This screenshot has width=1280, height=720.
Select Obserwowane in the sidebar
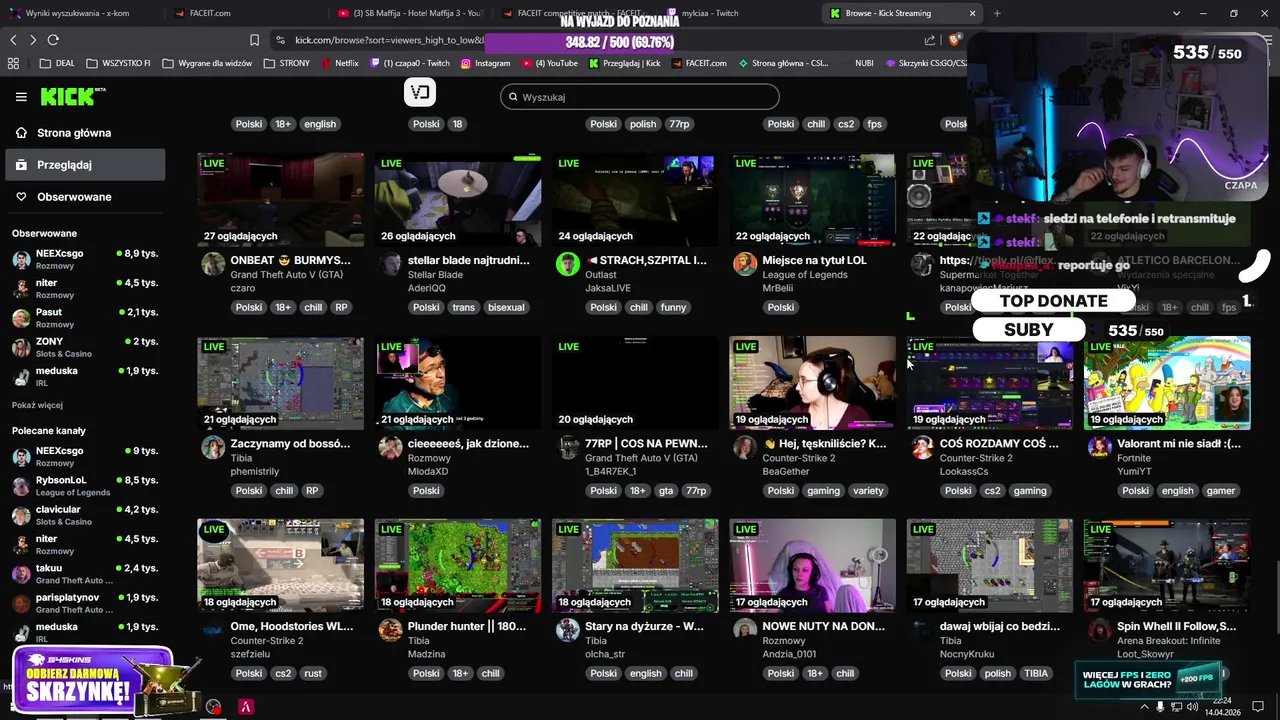tap(85, 197)
